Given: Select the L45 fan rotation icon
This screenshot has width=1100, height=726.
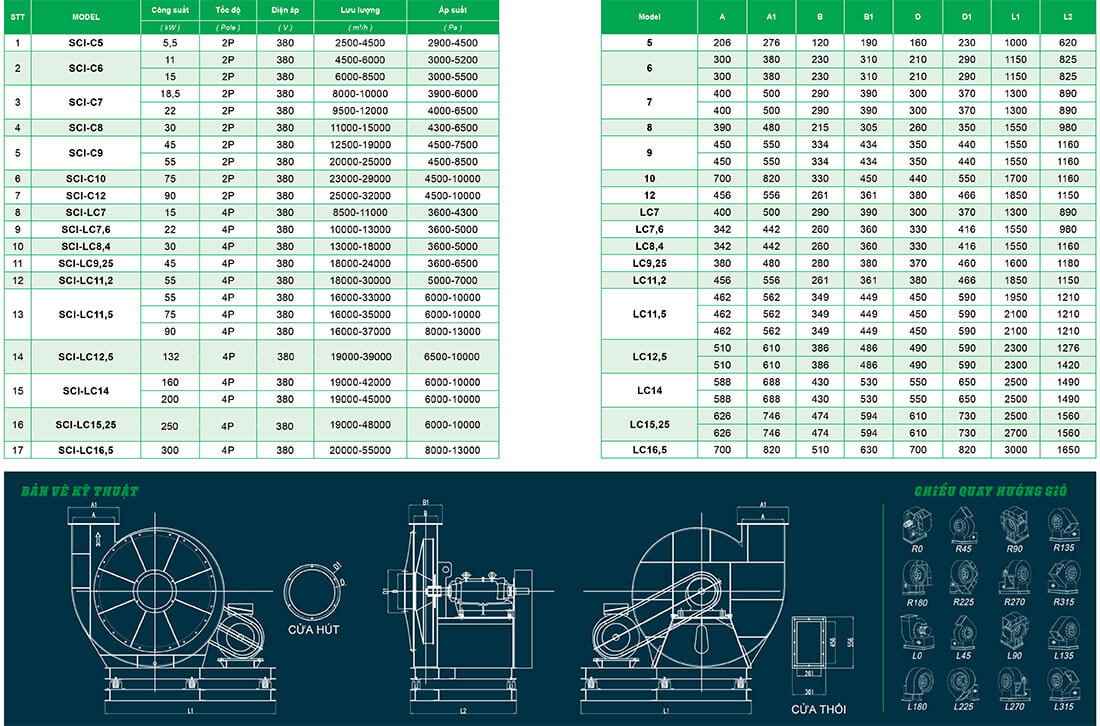Looking at the screenshot, I should [x=963, y=631].
